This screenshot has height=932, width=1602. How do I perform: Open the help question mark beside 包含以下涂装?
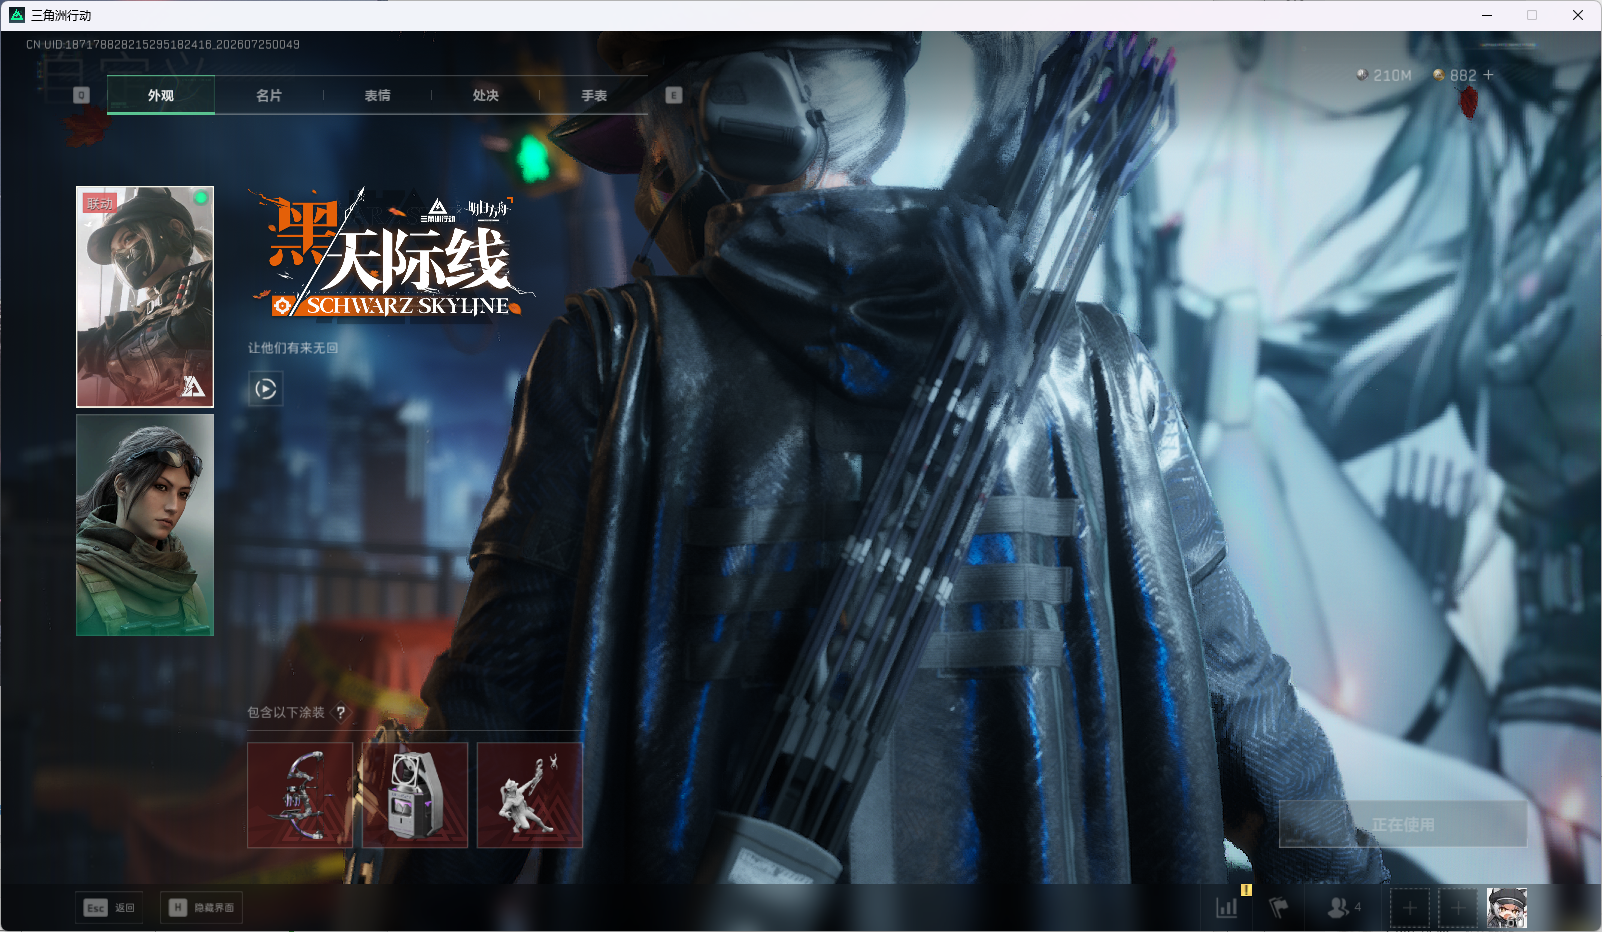click(x=341, y=712)
